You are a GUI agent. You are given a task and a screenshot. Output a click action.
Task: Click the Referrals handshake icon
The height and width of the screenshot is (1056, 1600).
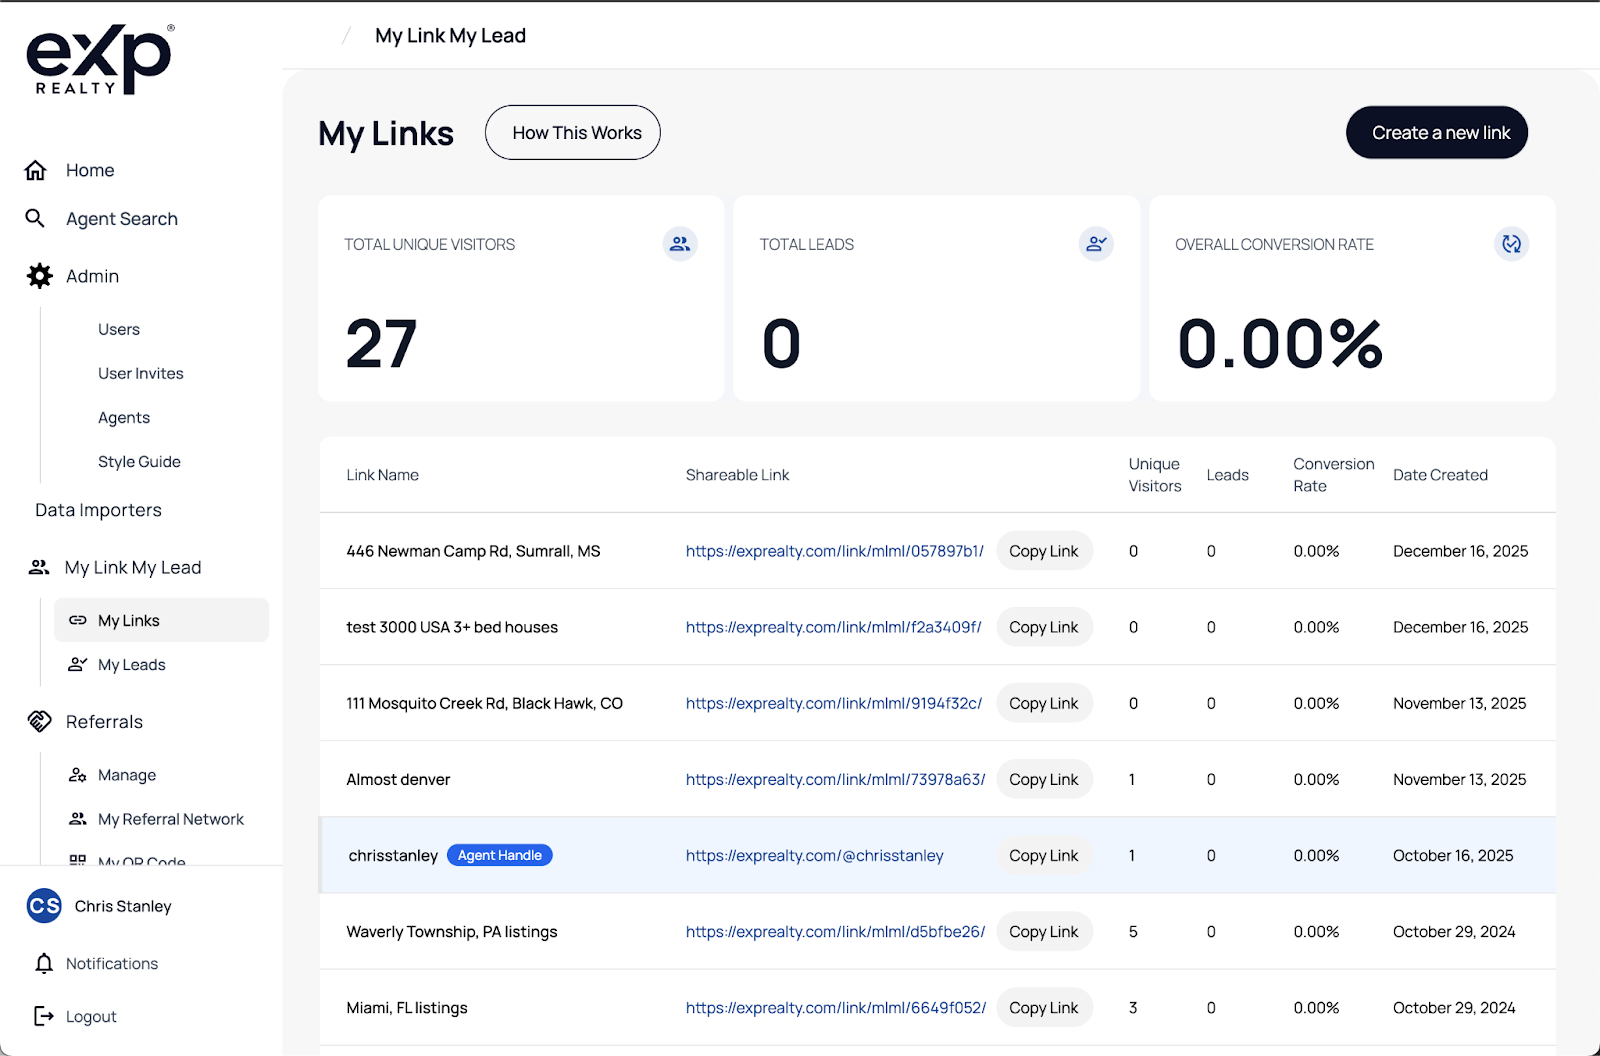coord(39,721)
